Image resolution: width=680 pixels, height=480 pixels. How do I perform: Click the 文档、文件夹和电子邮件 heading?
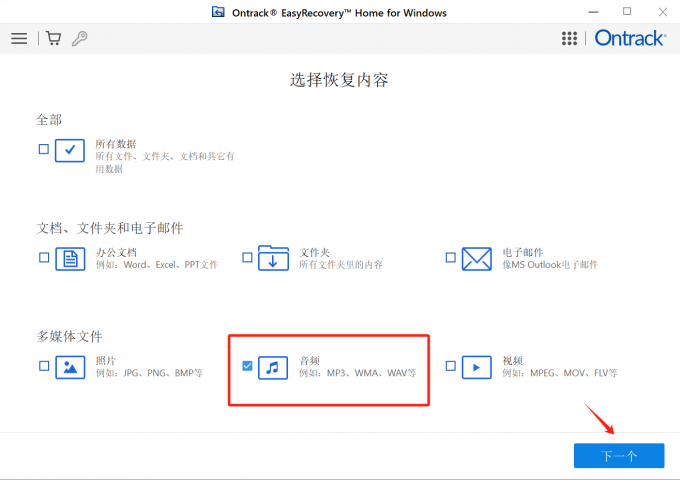point(110,228)
